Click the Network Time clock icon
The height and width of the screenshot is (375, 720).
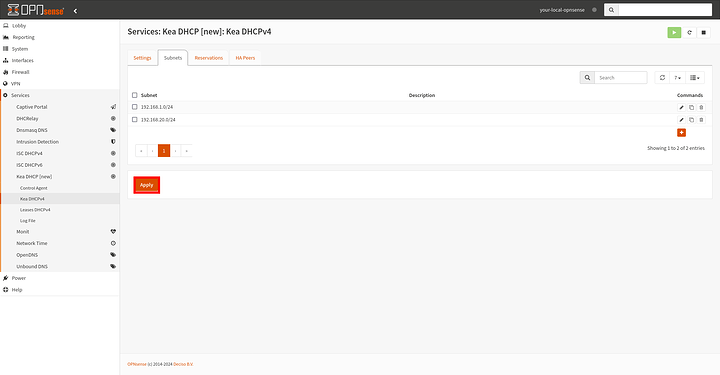point(113,243)
